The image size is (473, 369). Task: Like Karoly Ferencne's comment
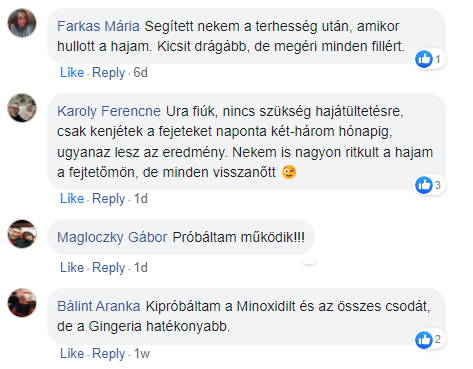coord(72,198)
